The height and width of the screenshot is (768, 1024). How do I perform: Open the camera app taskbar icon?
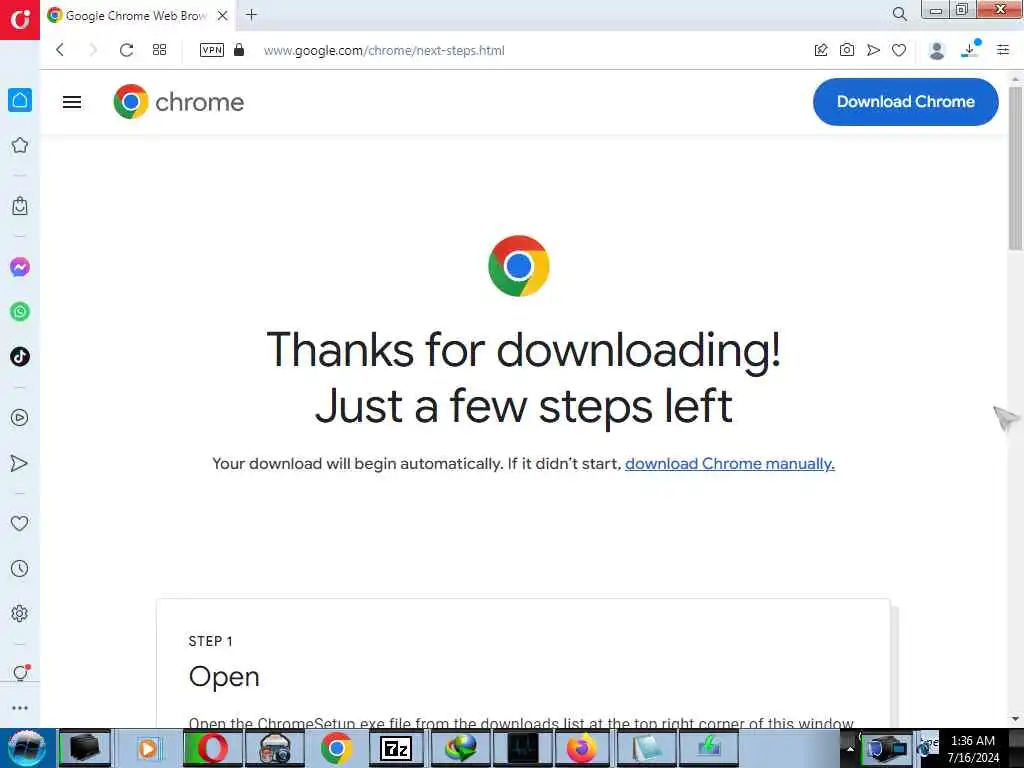275,748
